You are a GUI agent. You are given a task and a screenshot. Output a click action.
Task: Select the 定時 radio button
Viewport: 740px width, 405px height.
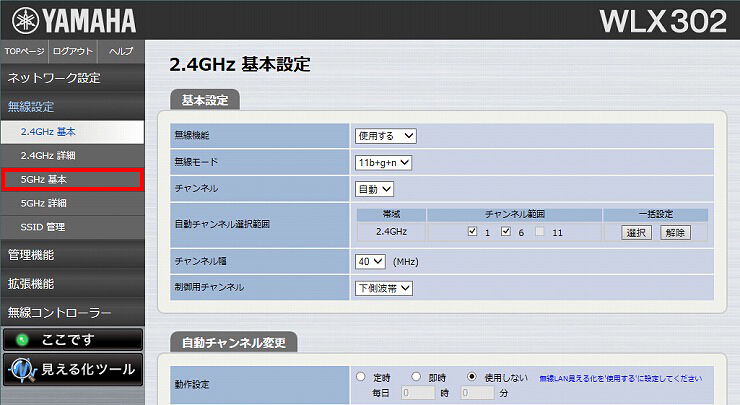click(361, 377)
